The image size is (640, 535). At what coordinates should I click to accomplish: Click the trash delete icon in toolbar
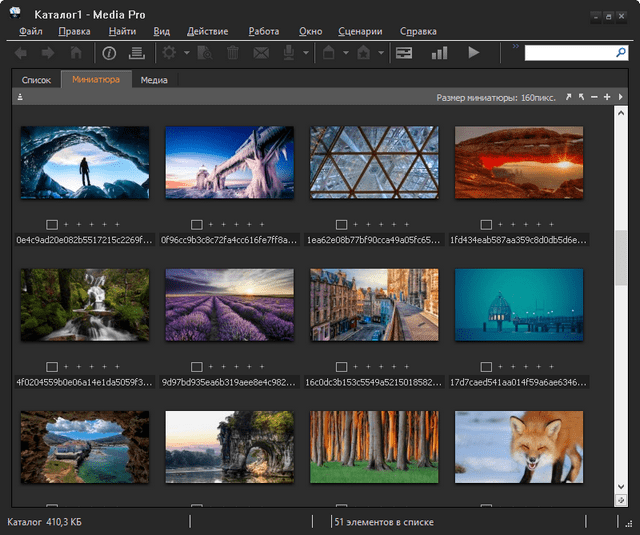pos(233,52)
